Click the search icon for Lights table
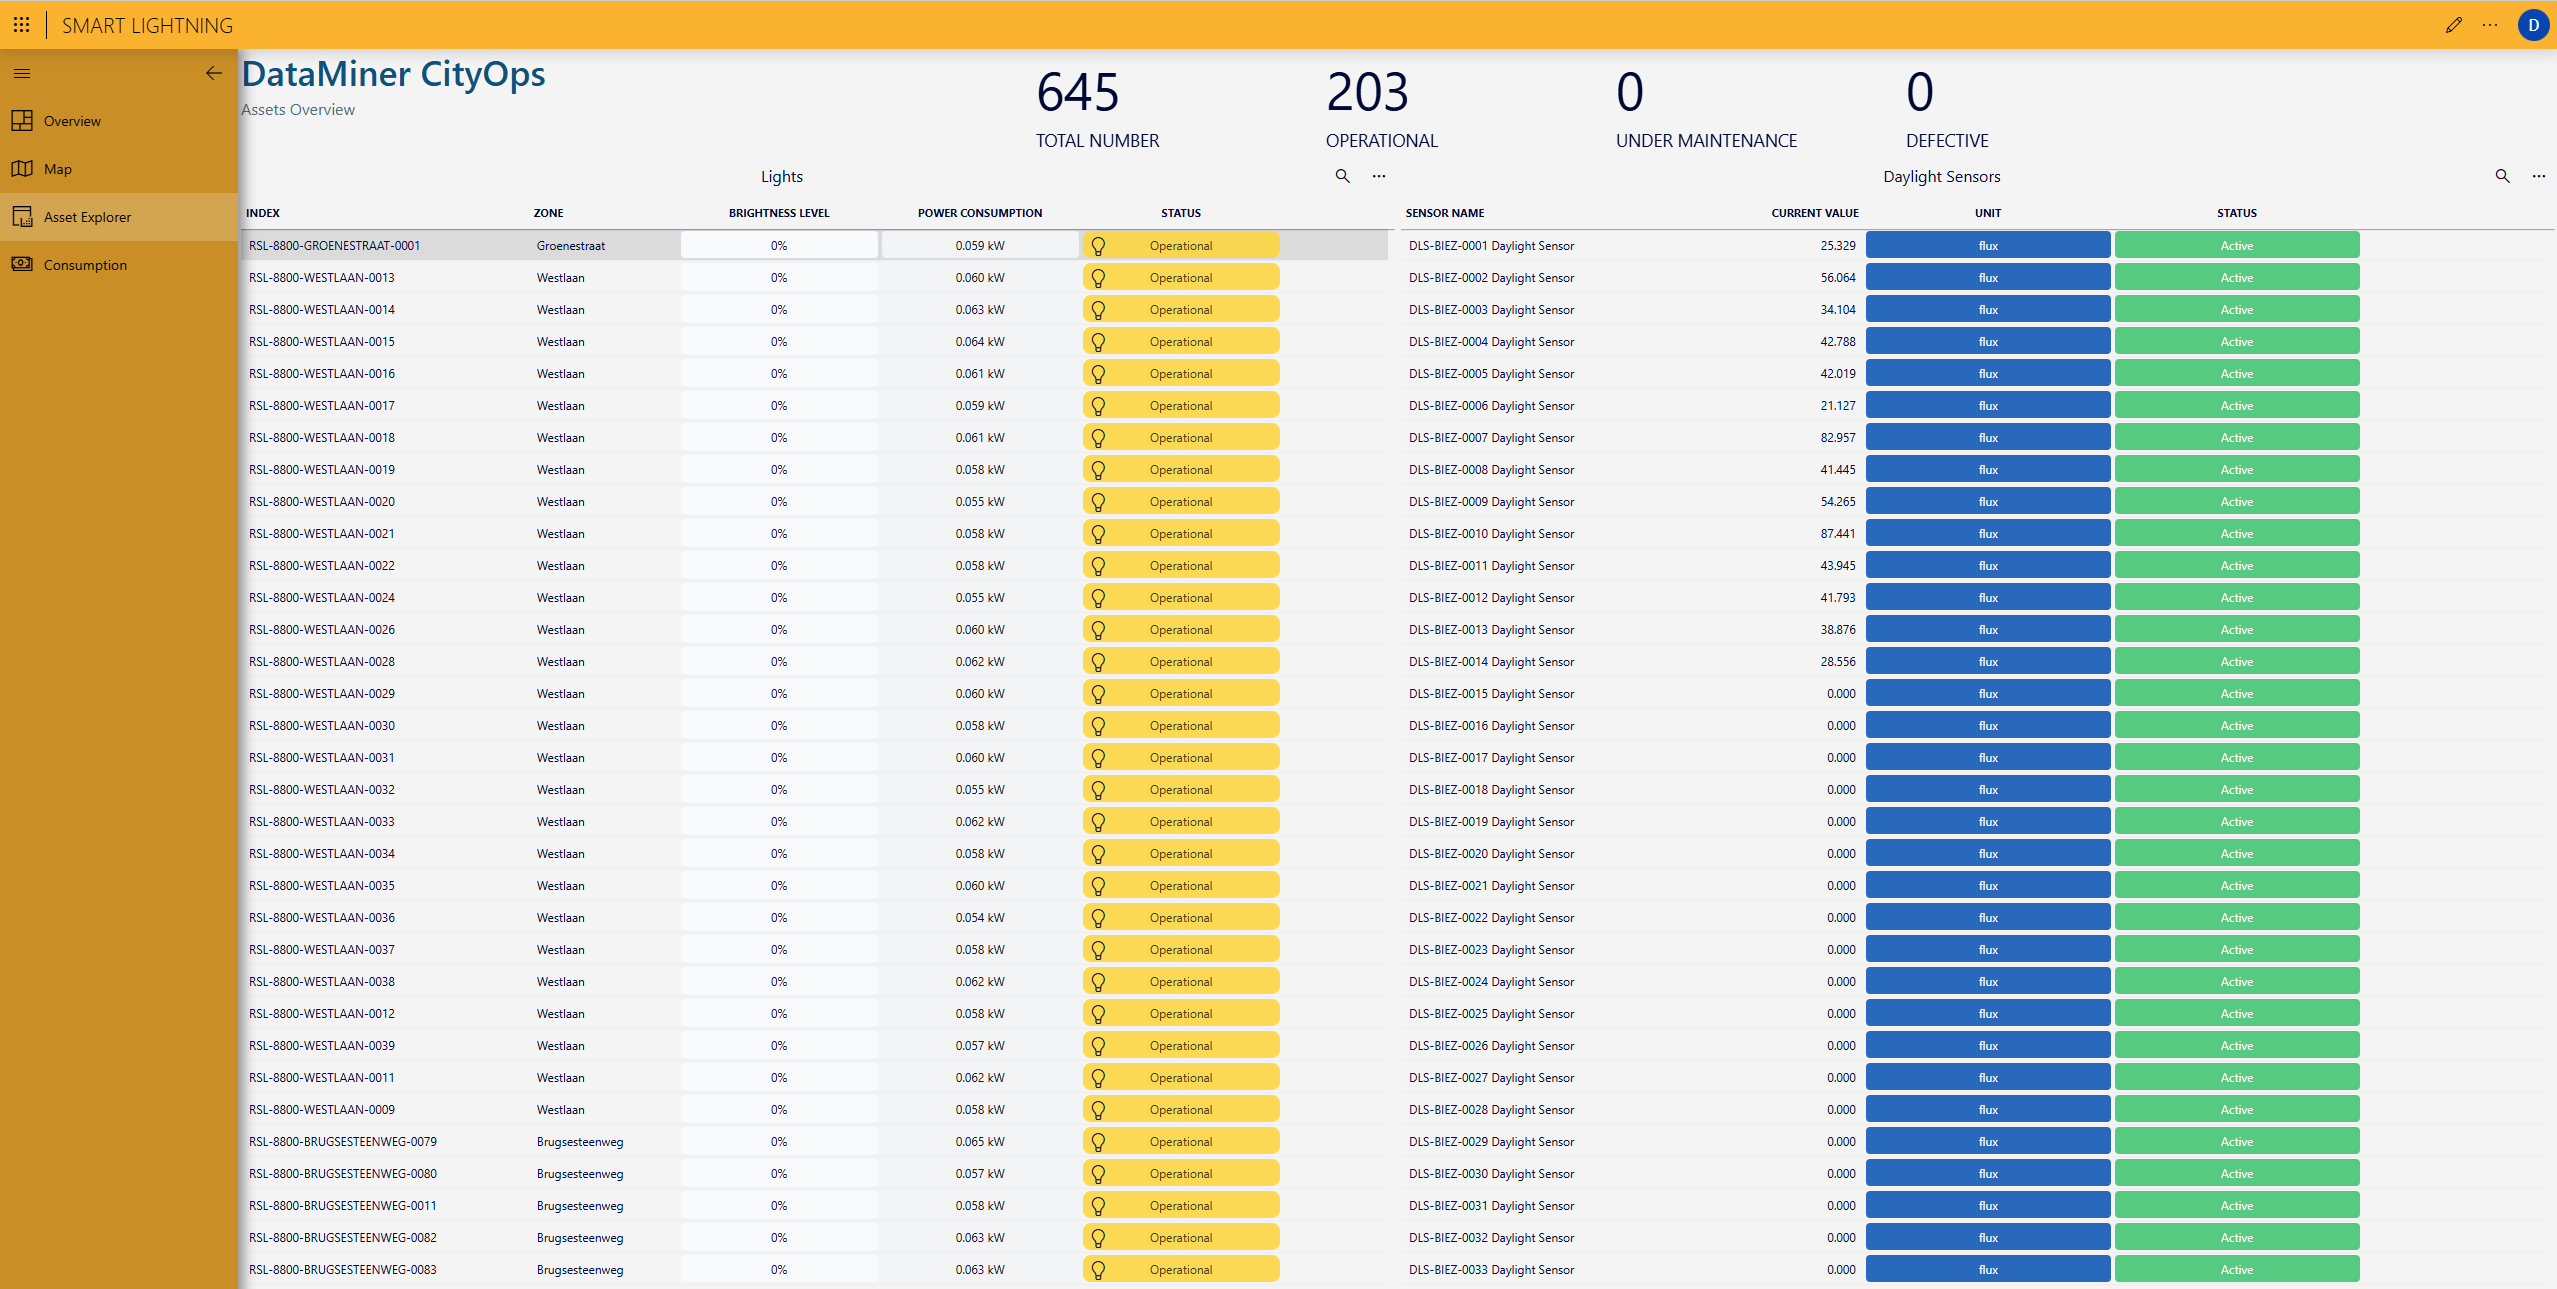This screenshot has width=2557, height=1289. coord(1342,176)
